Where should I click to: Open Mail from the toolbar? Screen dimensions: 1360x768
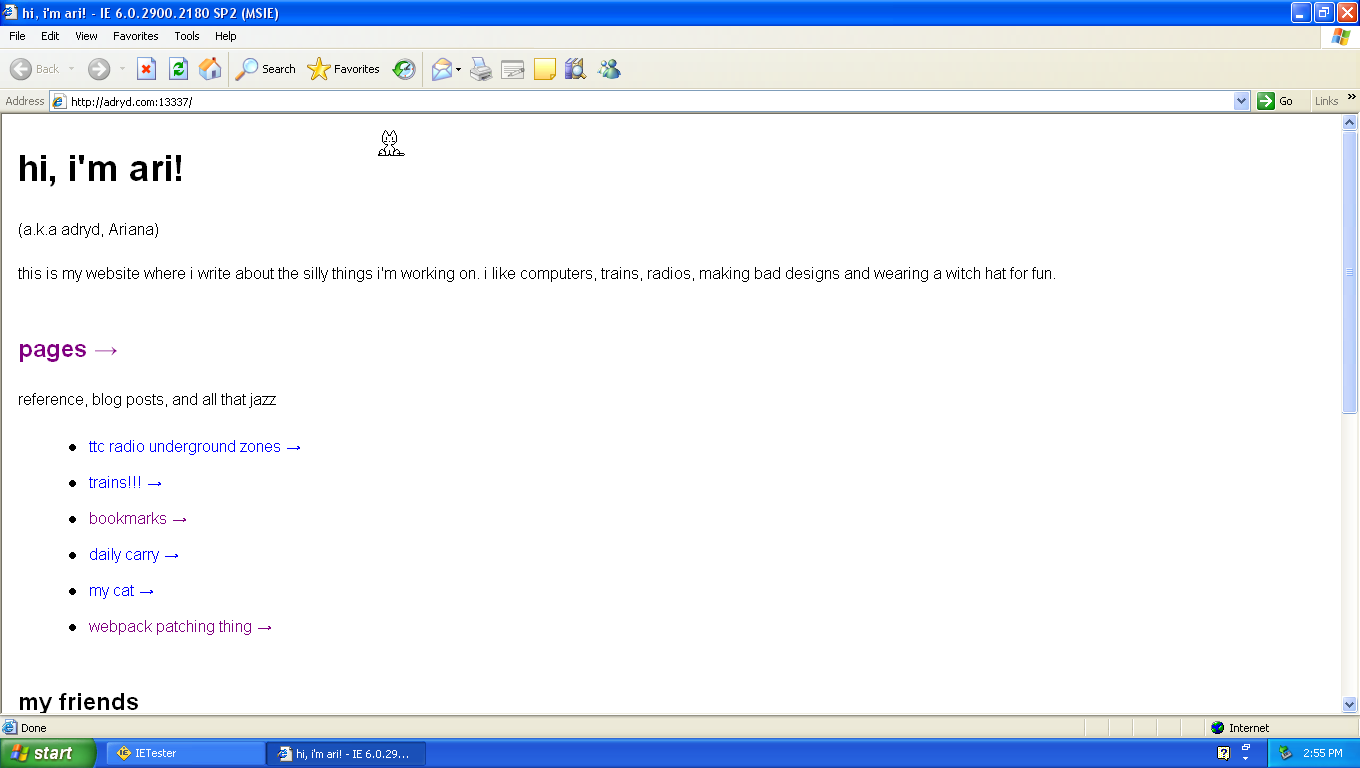pos(440,68)
